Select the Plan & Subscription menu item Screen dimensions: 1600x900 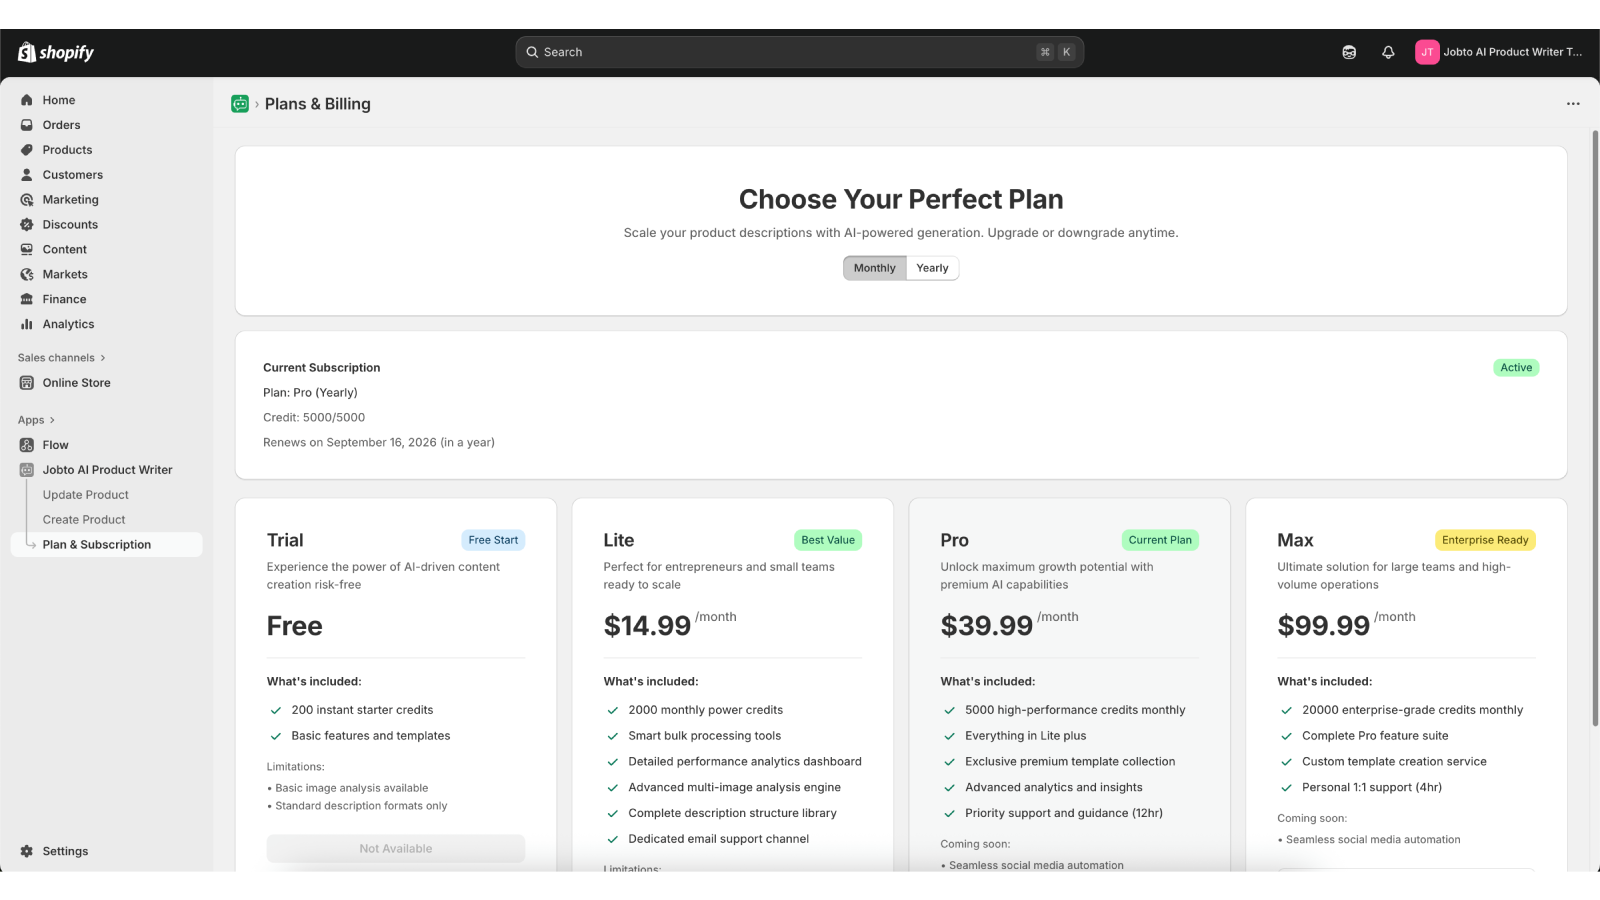point(107,545)
